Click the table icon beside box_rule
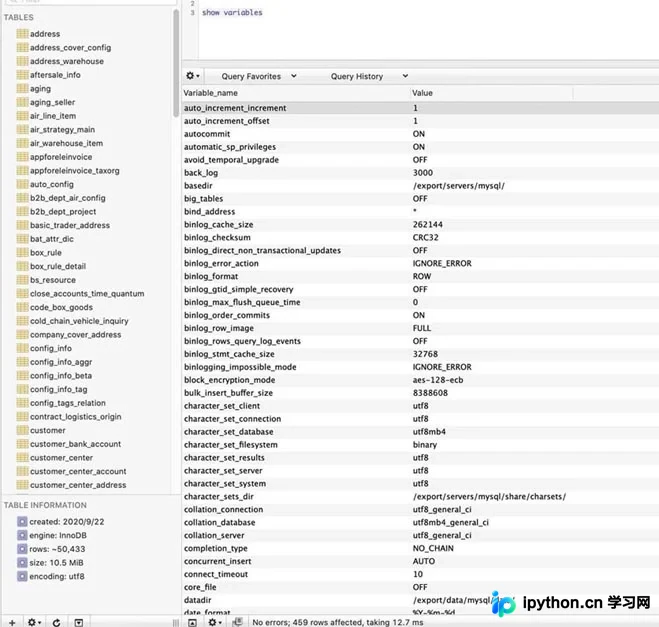 click(22, 253)
